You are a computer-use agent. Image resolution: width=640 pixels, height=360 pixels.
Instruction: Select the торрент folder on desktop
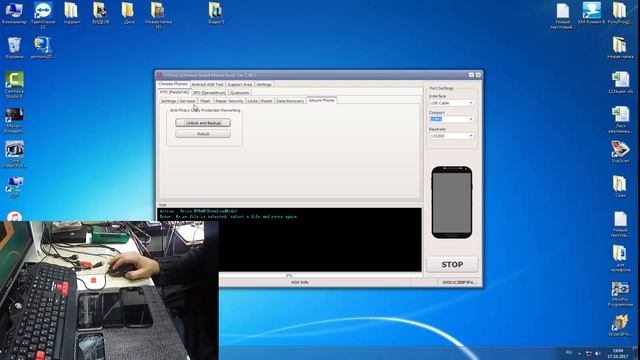[71, 13]
